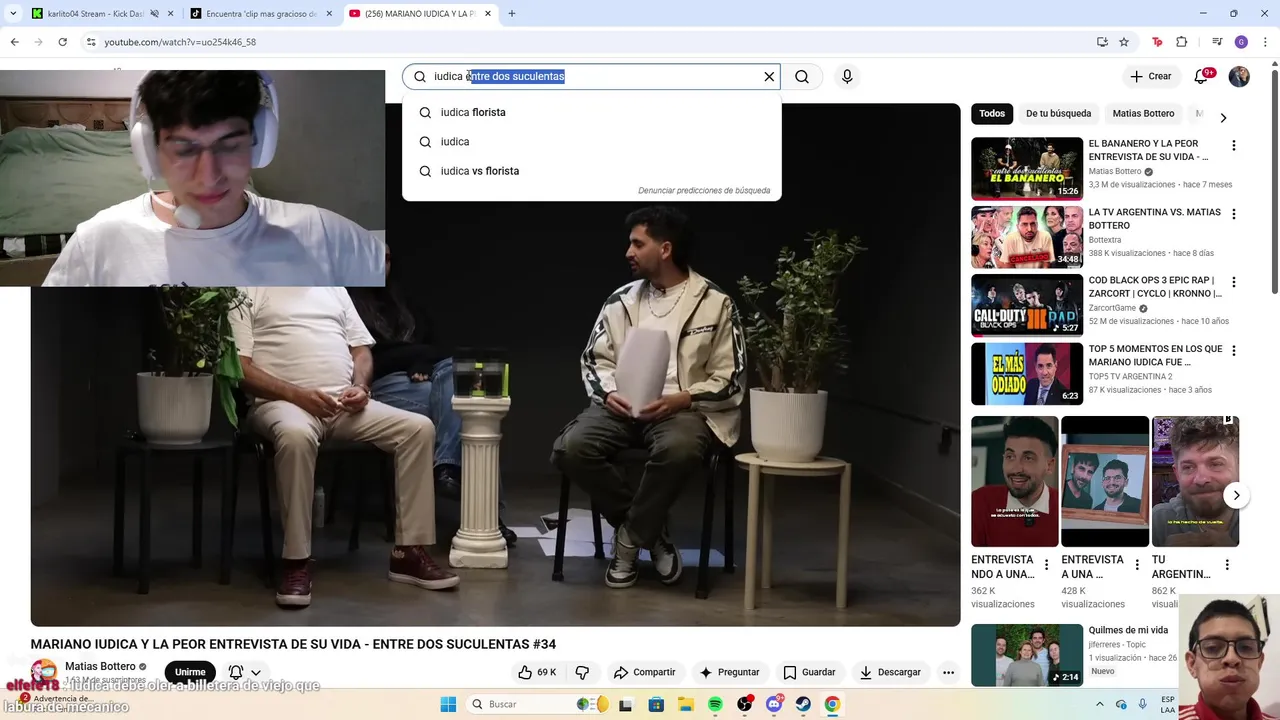The image size is (1280, 720).
Task: Open Matias Bottero channel name link
Action: coord(100,666)
